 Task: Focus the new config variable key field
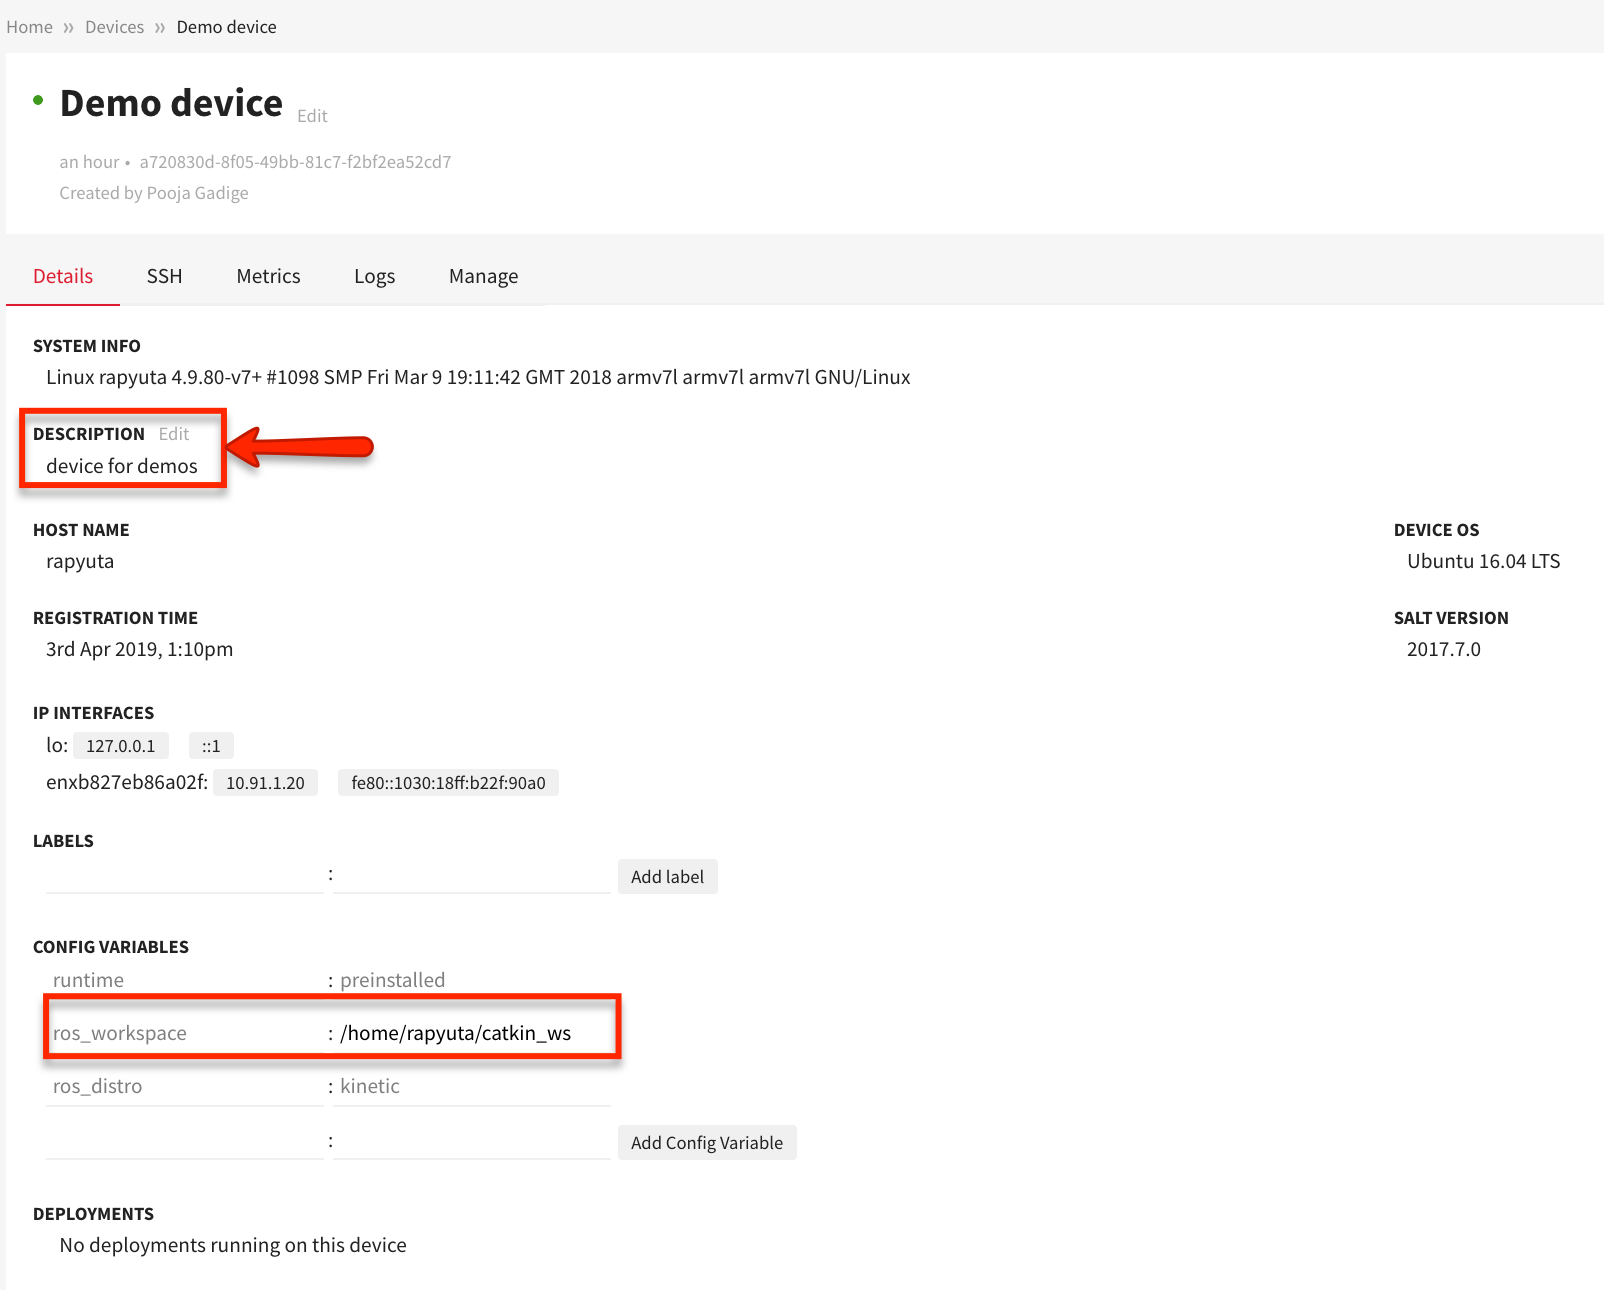pyautogui.click(x=185, y=1142)
